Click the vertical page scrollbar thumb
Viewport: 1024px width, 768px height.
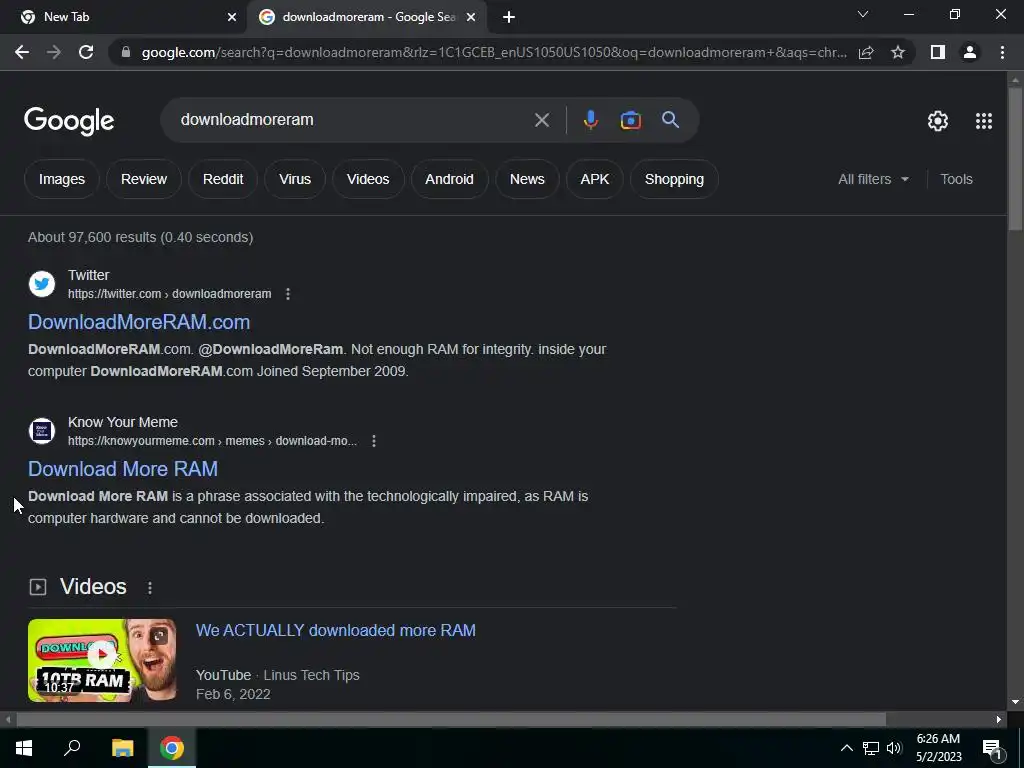(1014, 158)
